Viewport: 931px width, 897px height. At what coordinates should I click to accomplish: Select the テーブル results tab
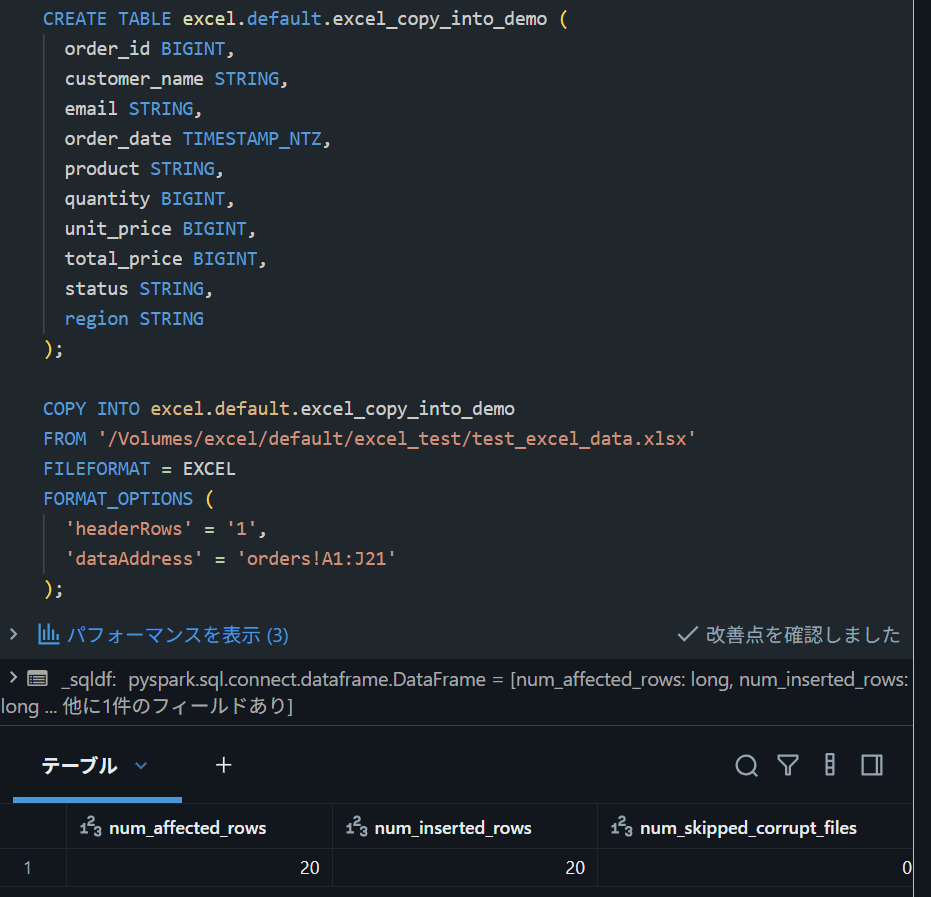[x=79, y=765]
